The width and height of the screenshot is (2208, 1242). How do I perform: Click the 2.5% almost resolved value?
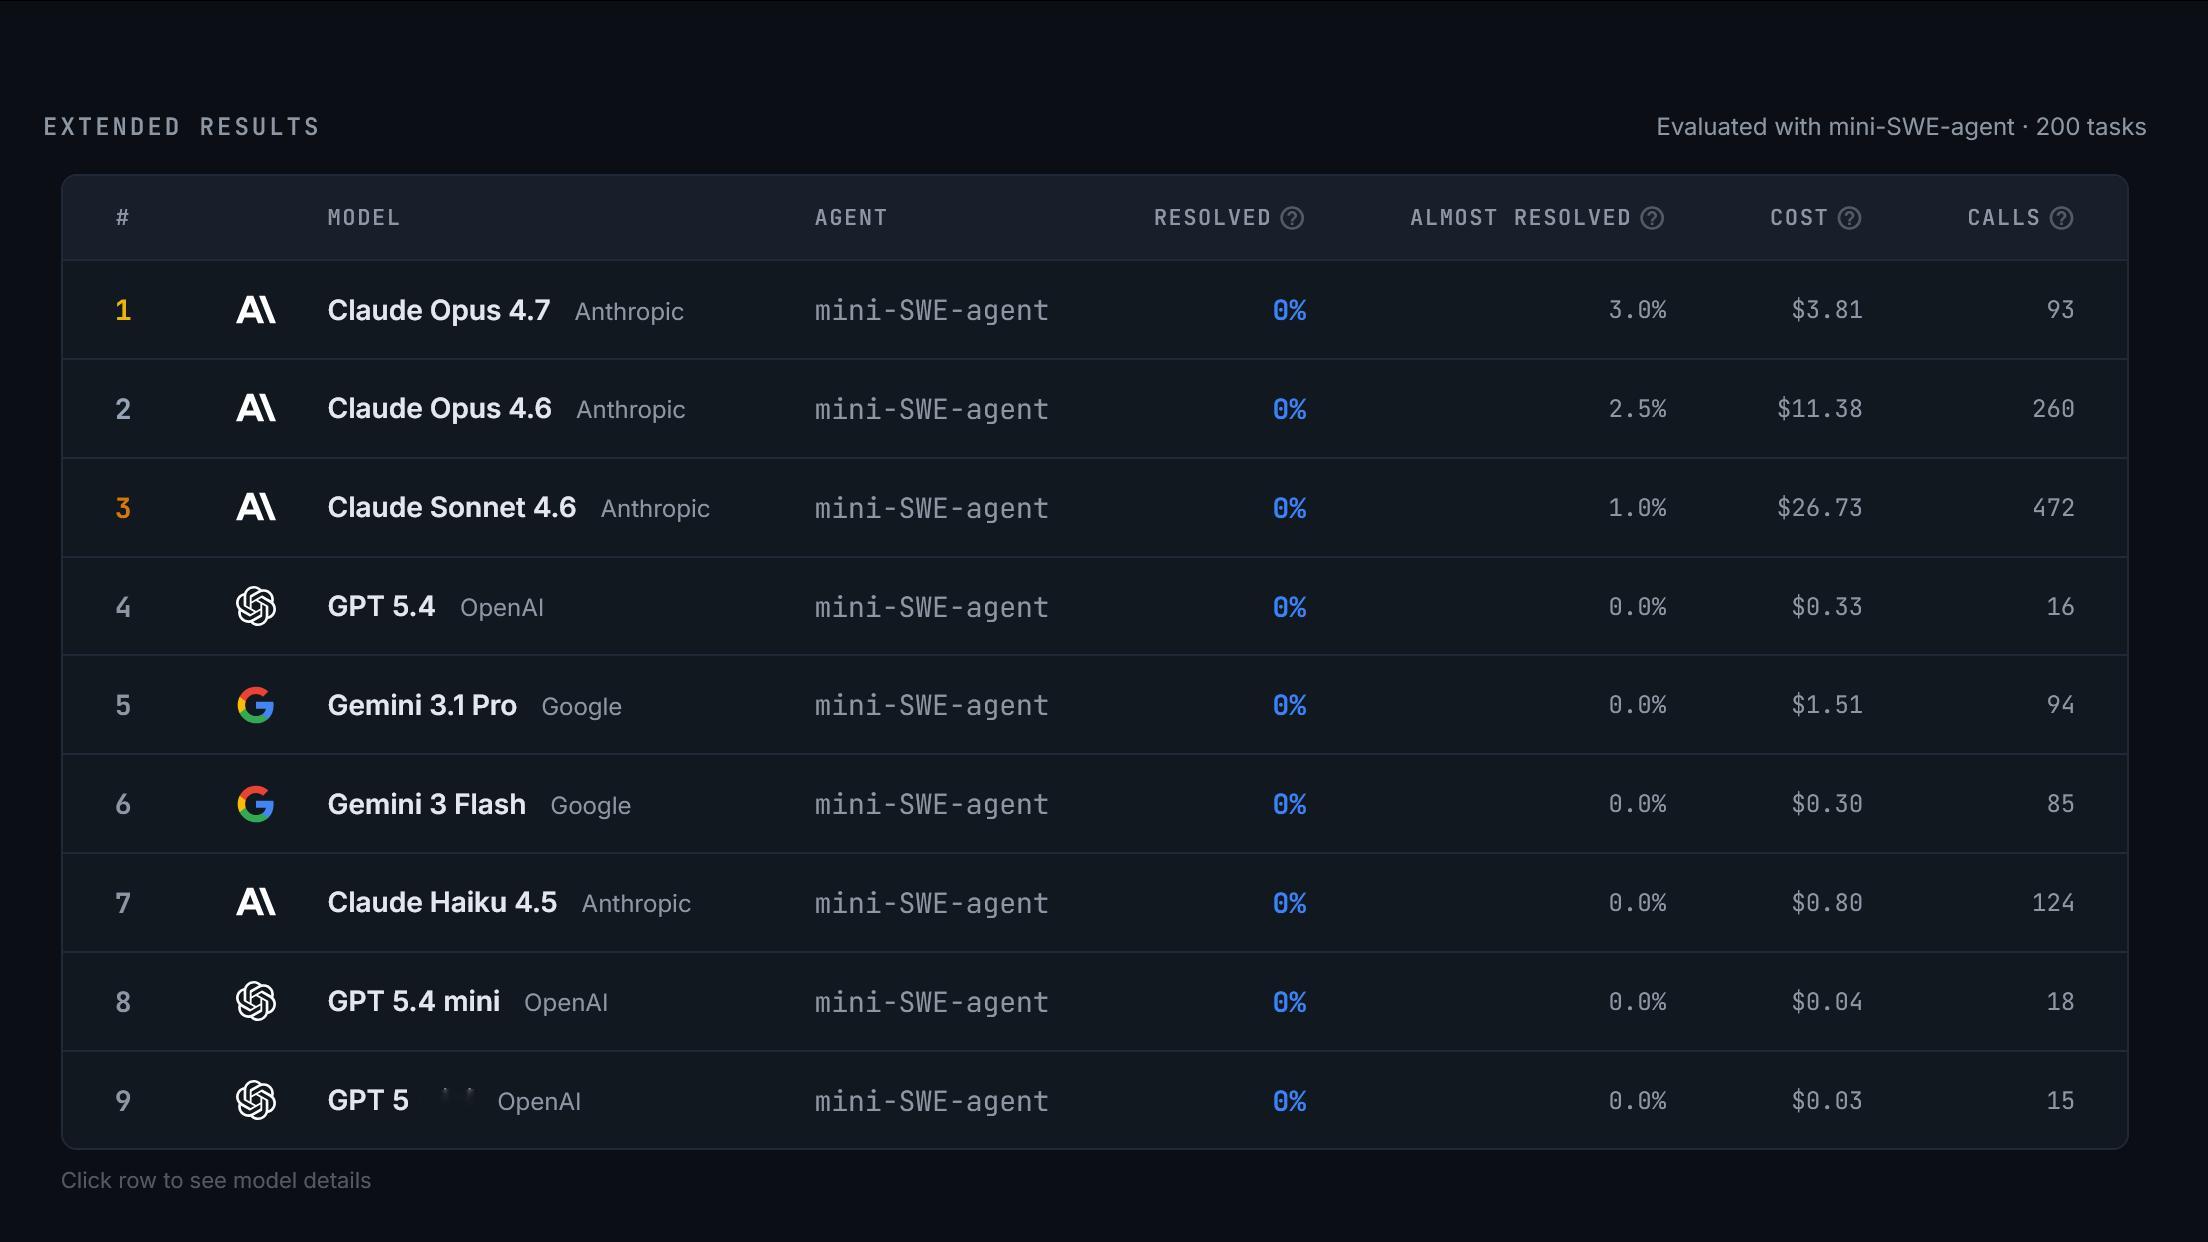(x=1638, y=409)
